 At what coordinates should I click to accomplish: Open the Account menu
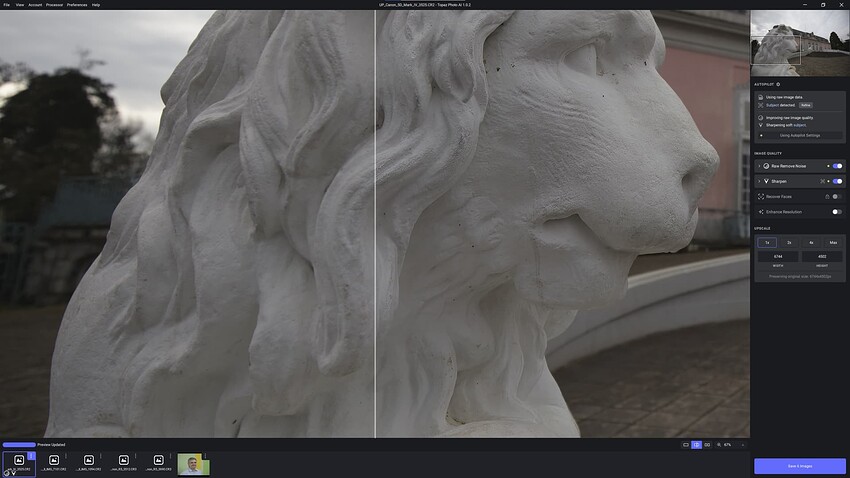tap(35, 4)
